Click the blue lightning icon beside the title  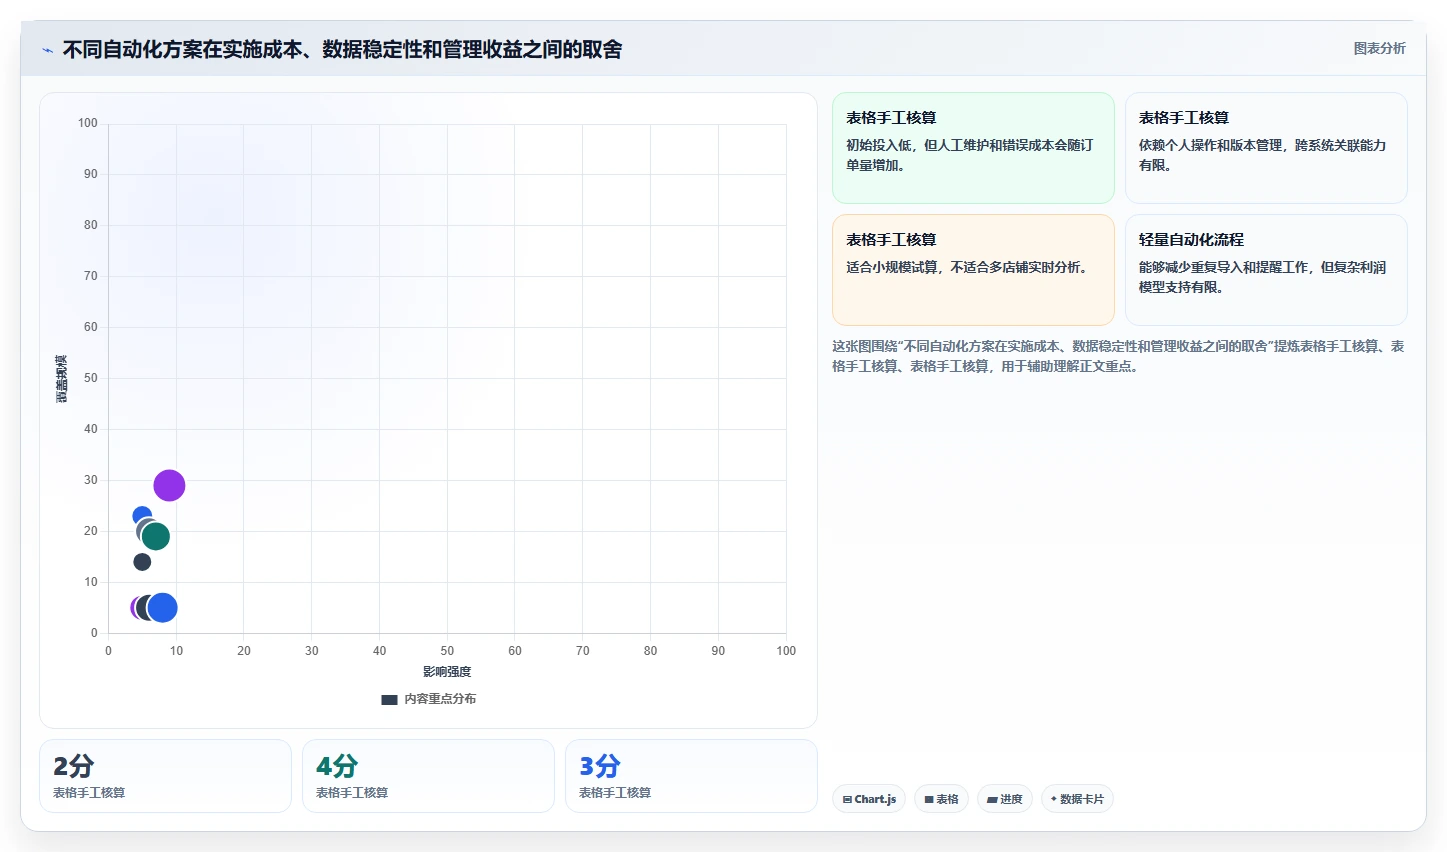tap(47, 50)
